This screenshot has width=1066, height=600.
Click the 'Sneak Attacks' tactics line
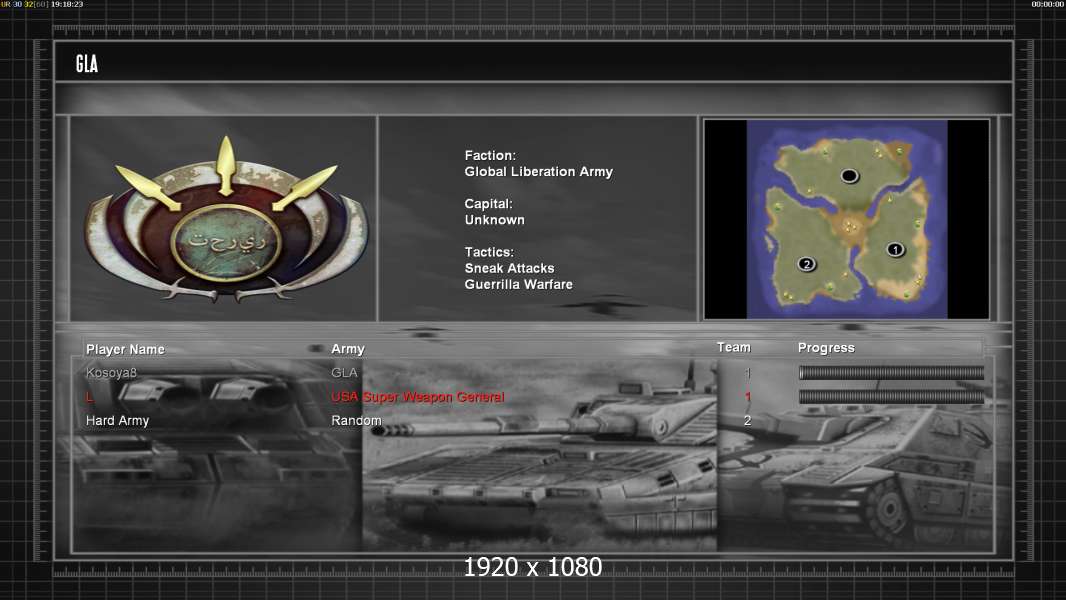(x=509, y=268)
